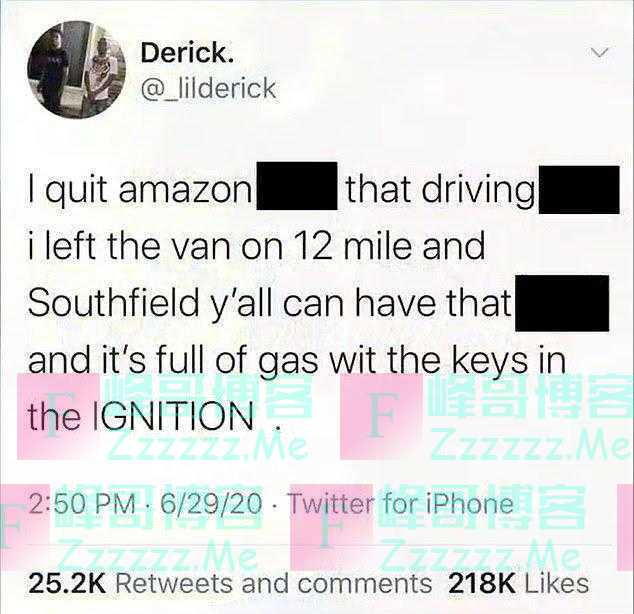
Task: Click the Zzzzzz.Me watermark under IGNITION
Action: 206,447
